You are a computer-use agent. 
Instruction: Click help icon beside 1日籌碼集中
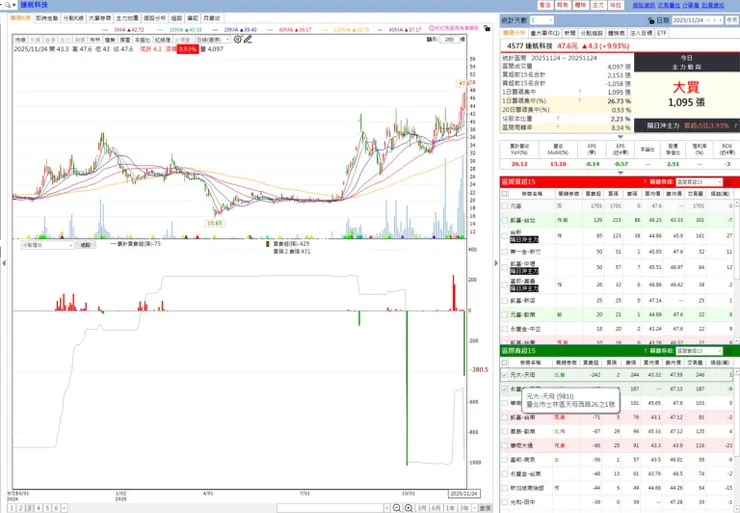[580, 92]
